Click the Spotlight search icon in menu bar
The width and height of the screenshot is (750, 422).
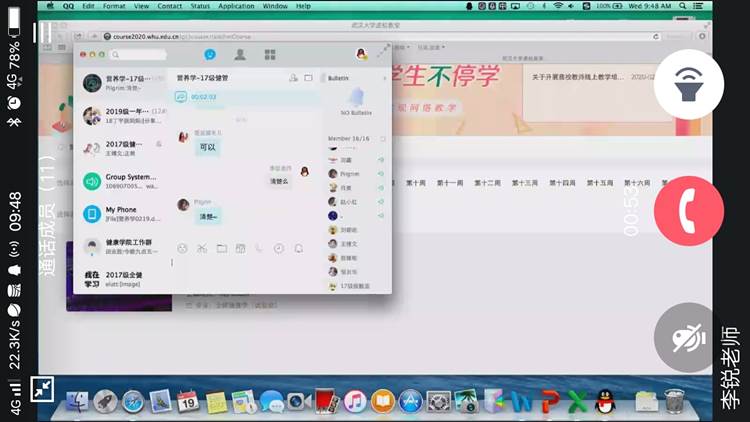(683, 6)
